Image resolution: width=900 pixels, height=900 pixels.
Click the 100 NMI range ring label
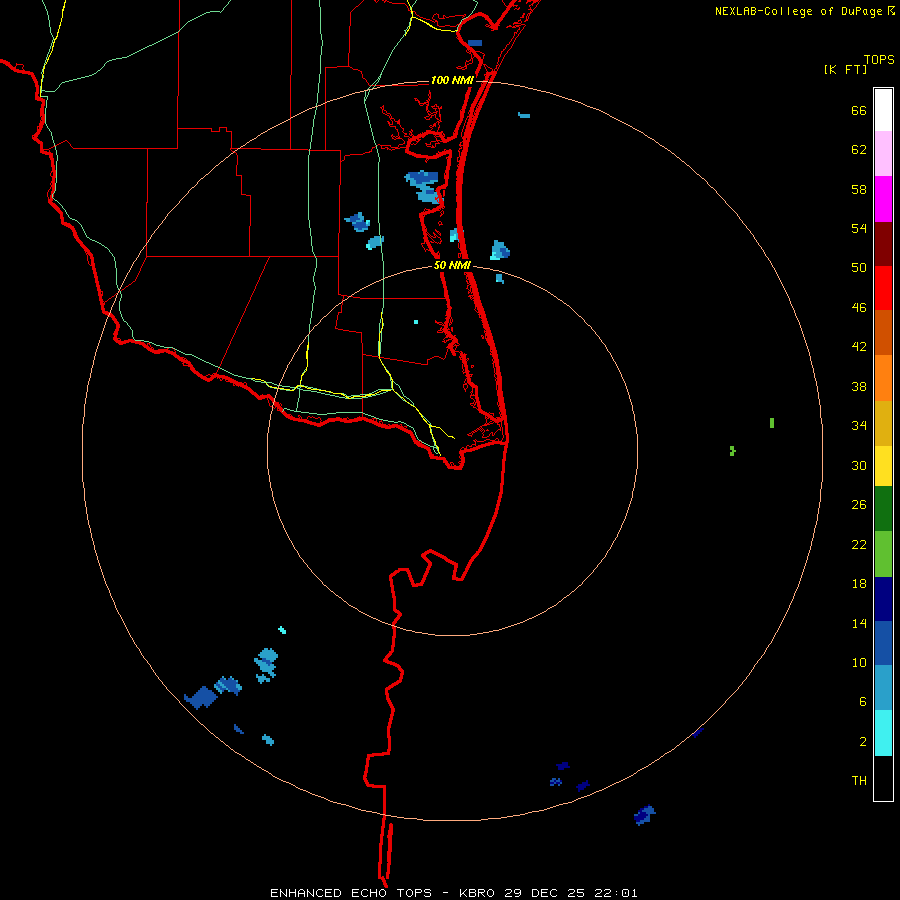click(x=452, y=80)
